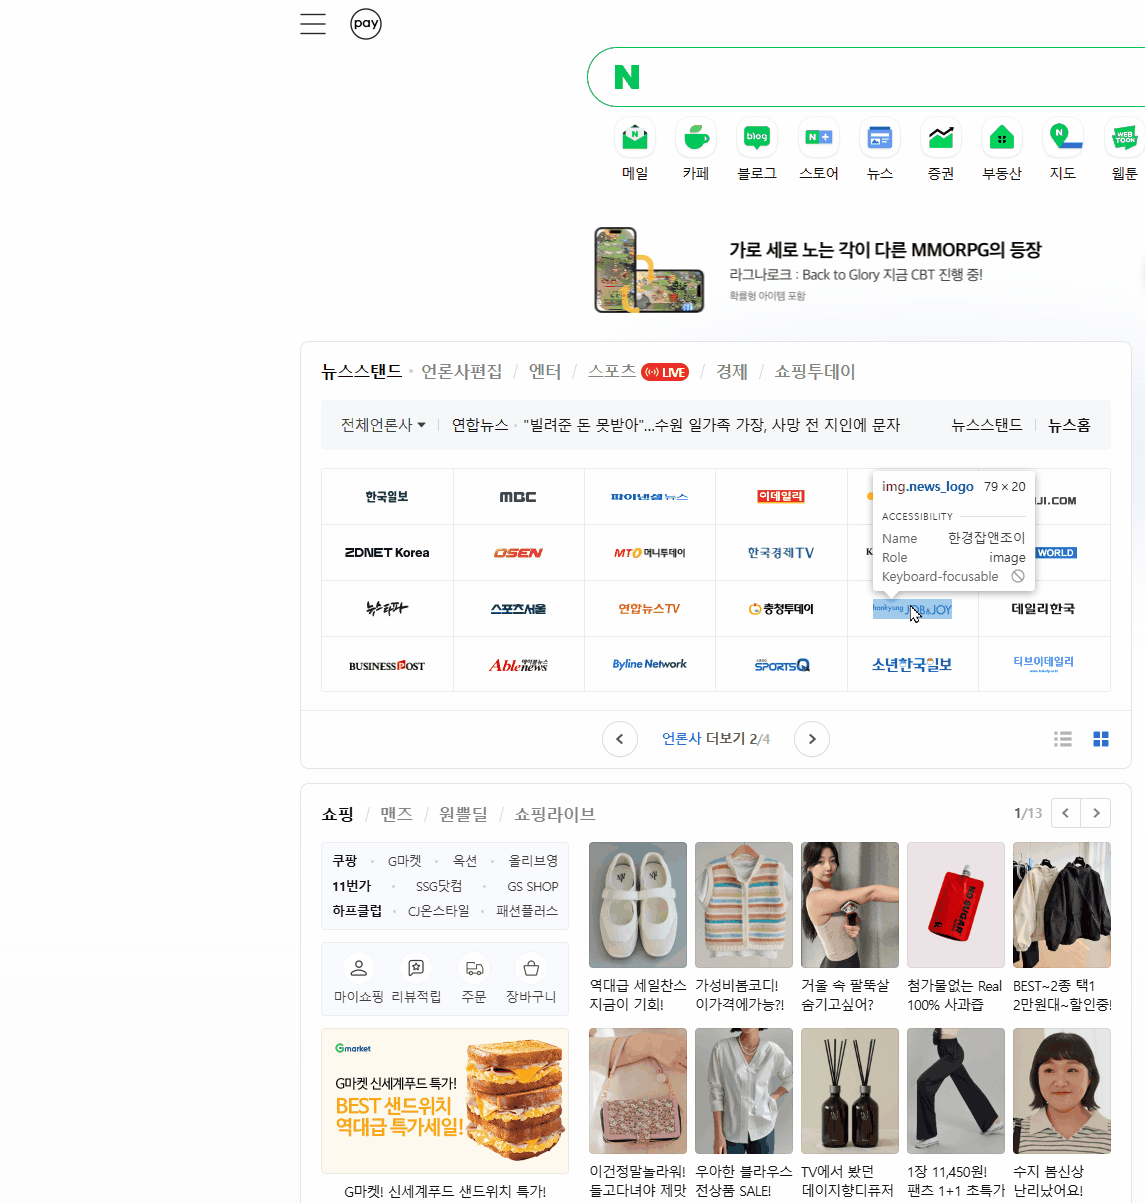This screenshot has width=1145, height=1203.
Task: Switch to the 언론사편집 tab
Action: coord(462,371)
